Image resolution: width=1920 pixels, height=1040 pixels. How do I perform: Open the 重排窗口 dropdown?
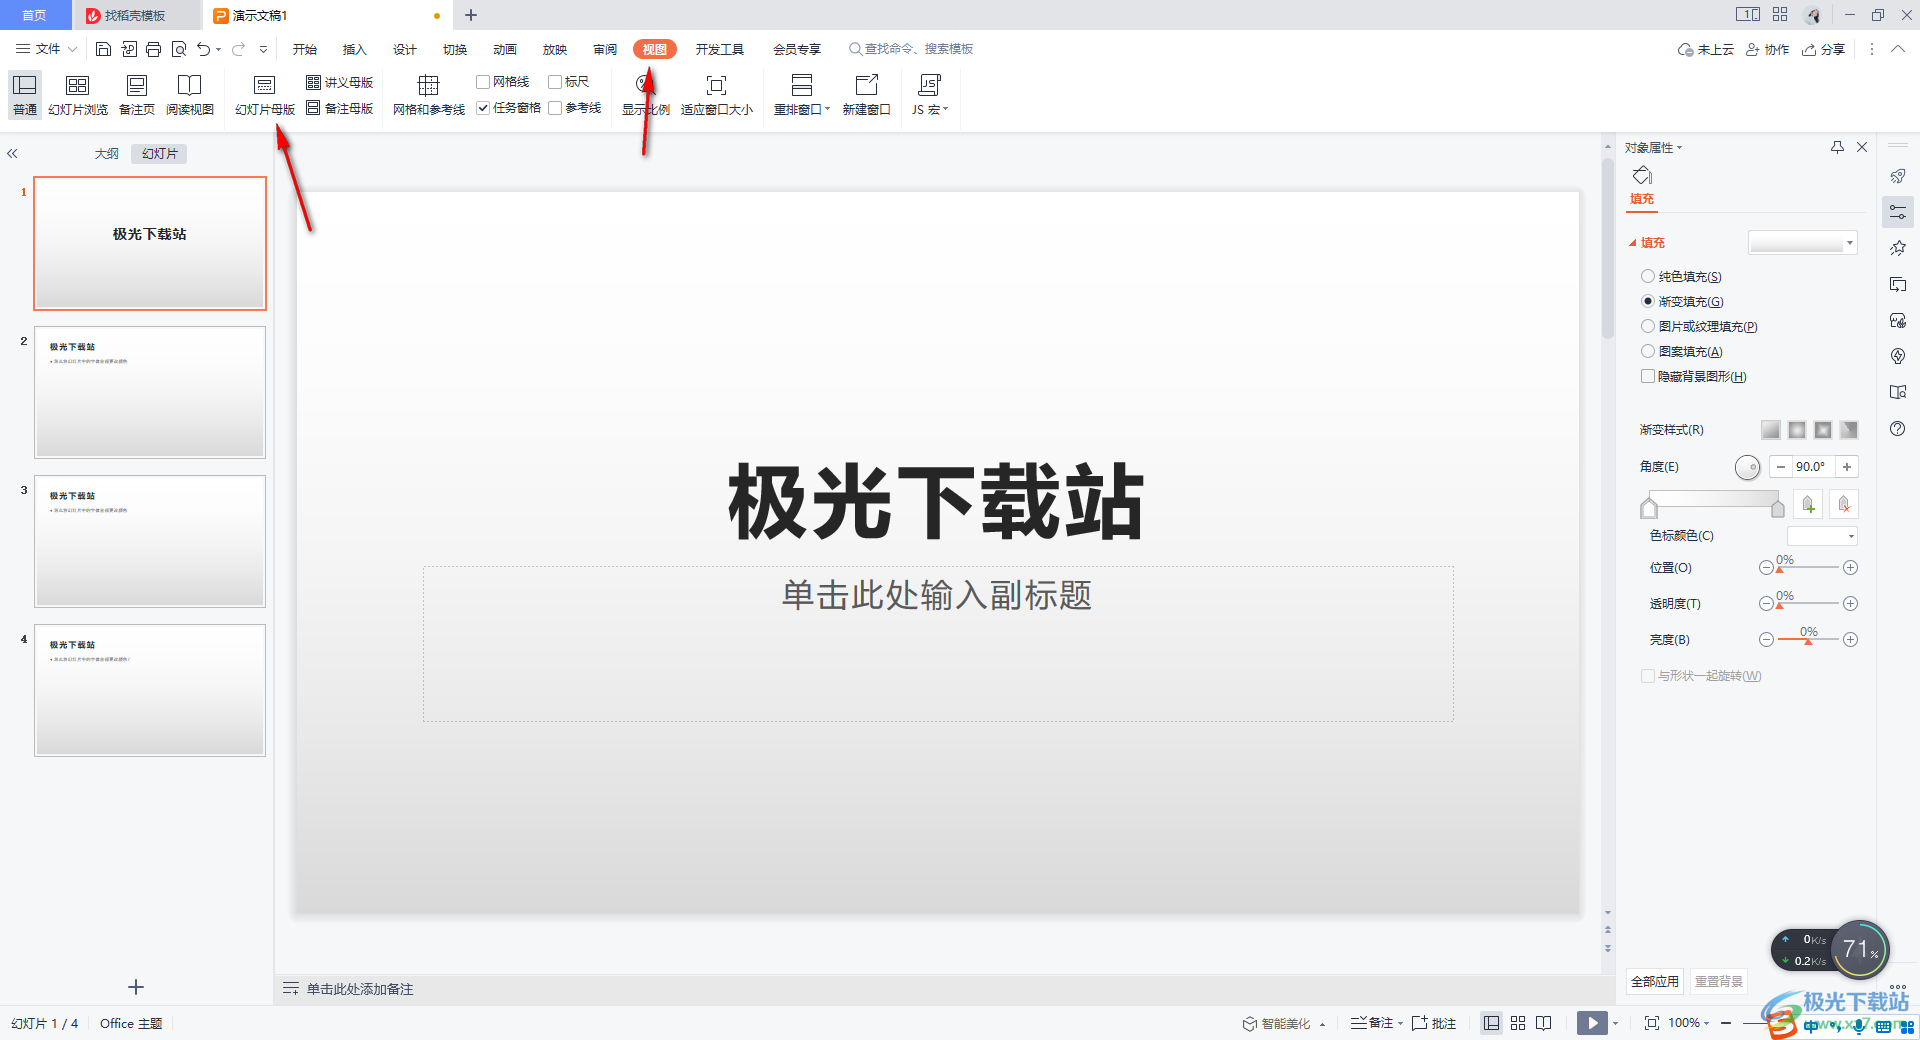[802, 95]
